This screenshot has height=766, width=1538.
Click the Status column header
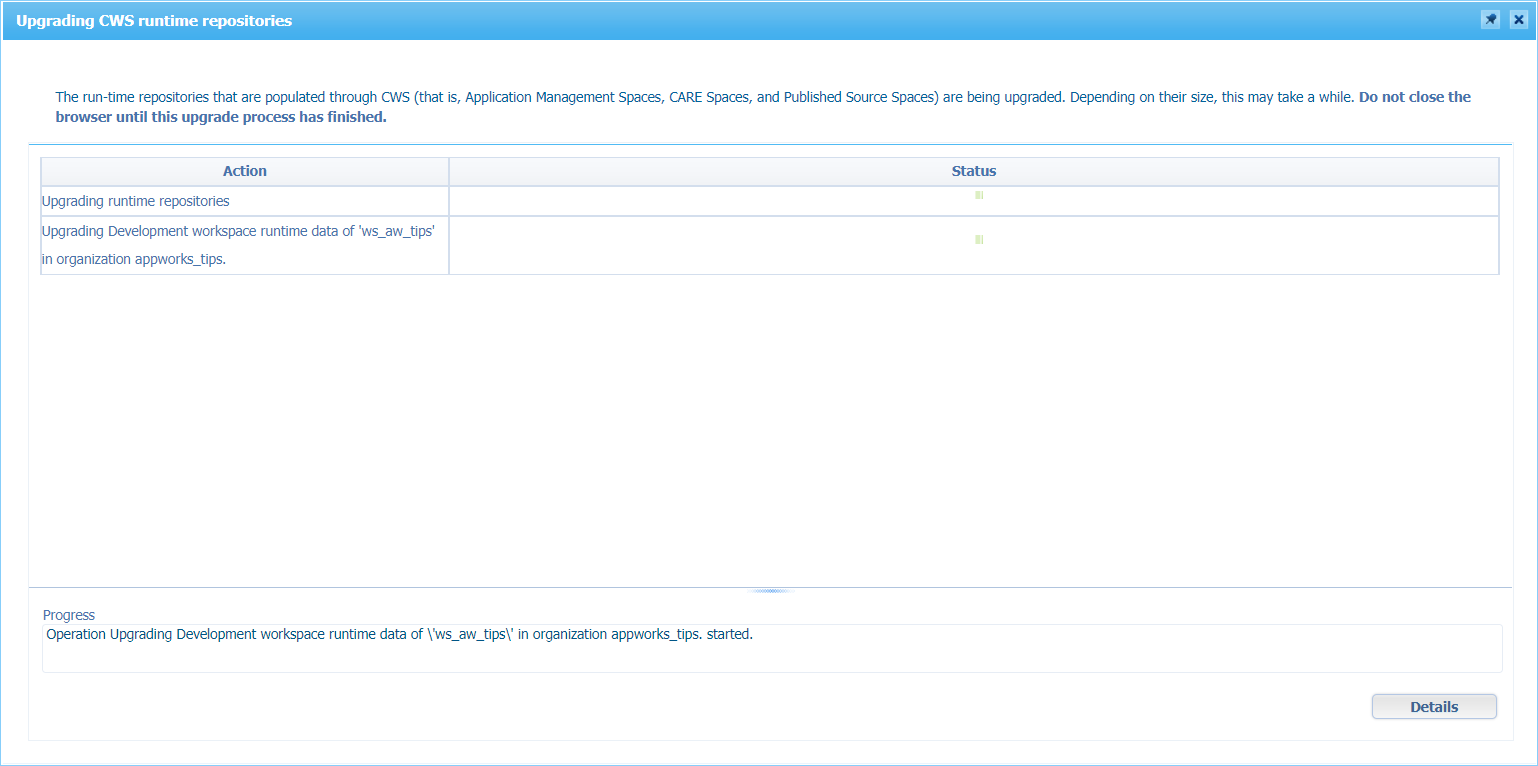pyautogui.click(x=973, y=171)
